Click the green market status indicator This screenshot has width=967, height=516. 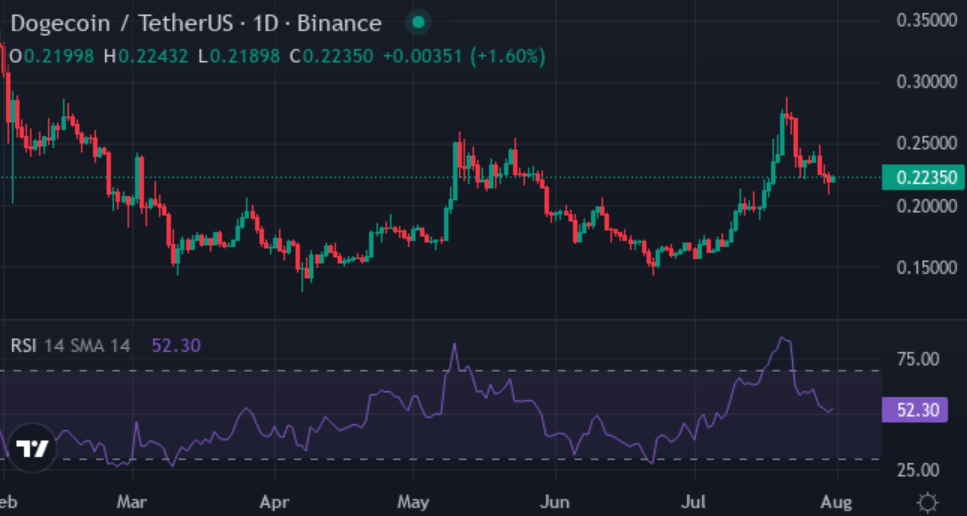[418, 22]
